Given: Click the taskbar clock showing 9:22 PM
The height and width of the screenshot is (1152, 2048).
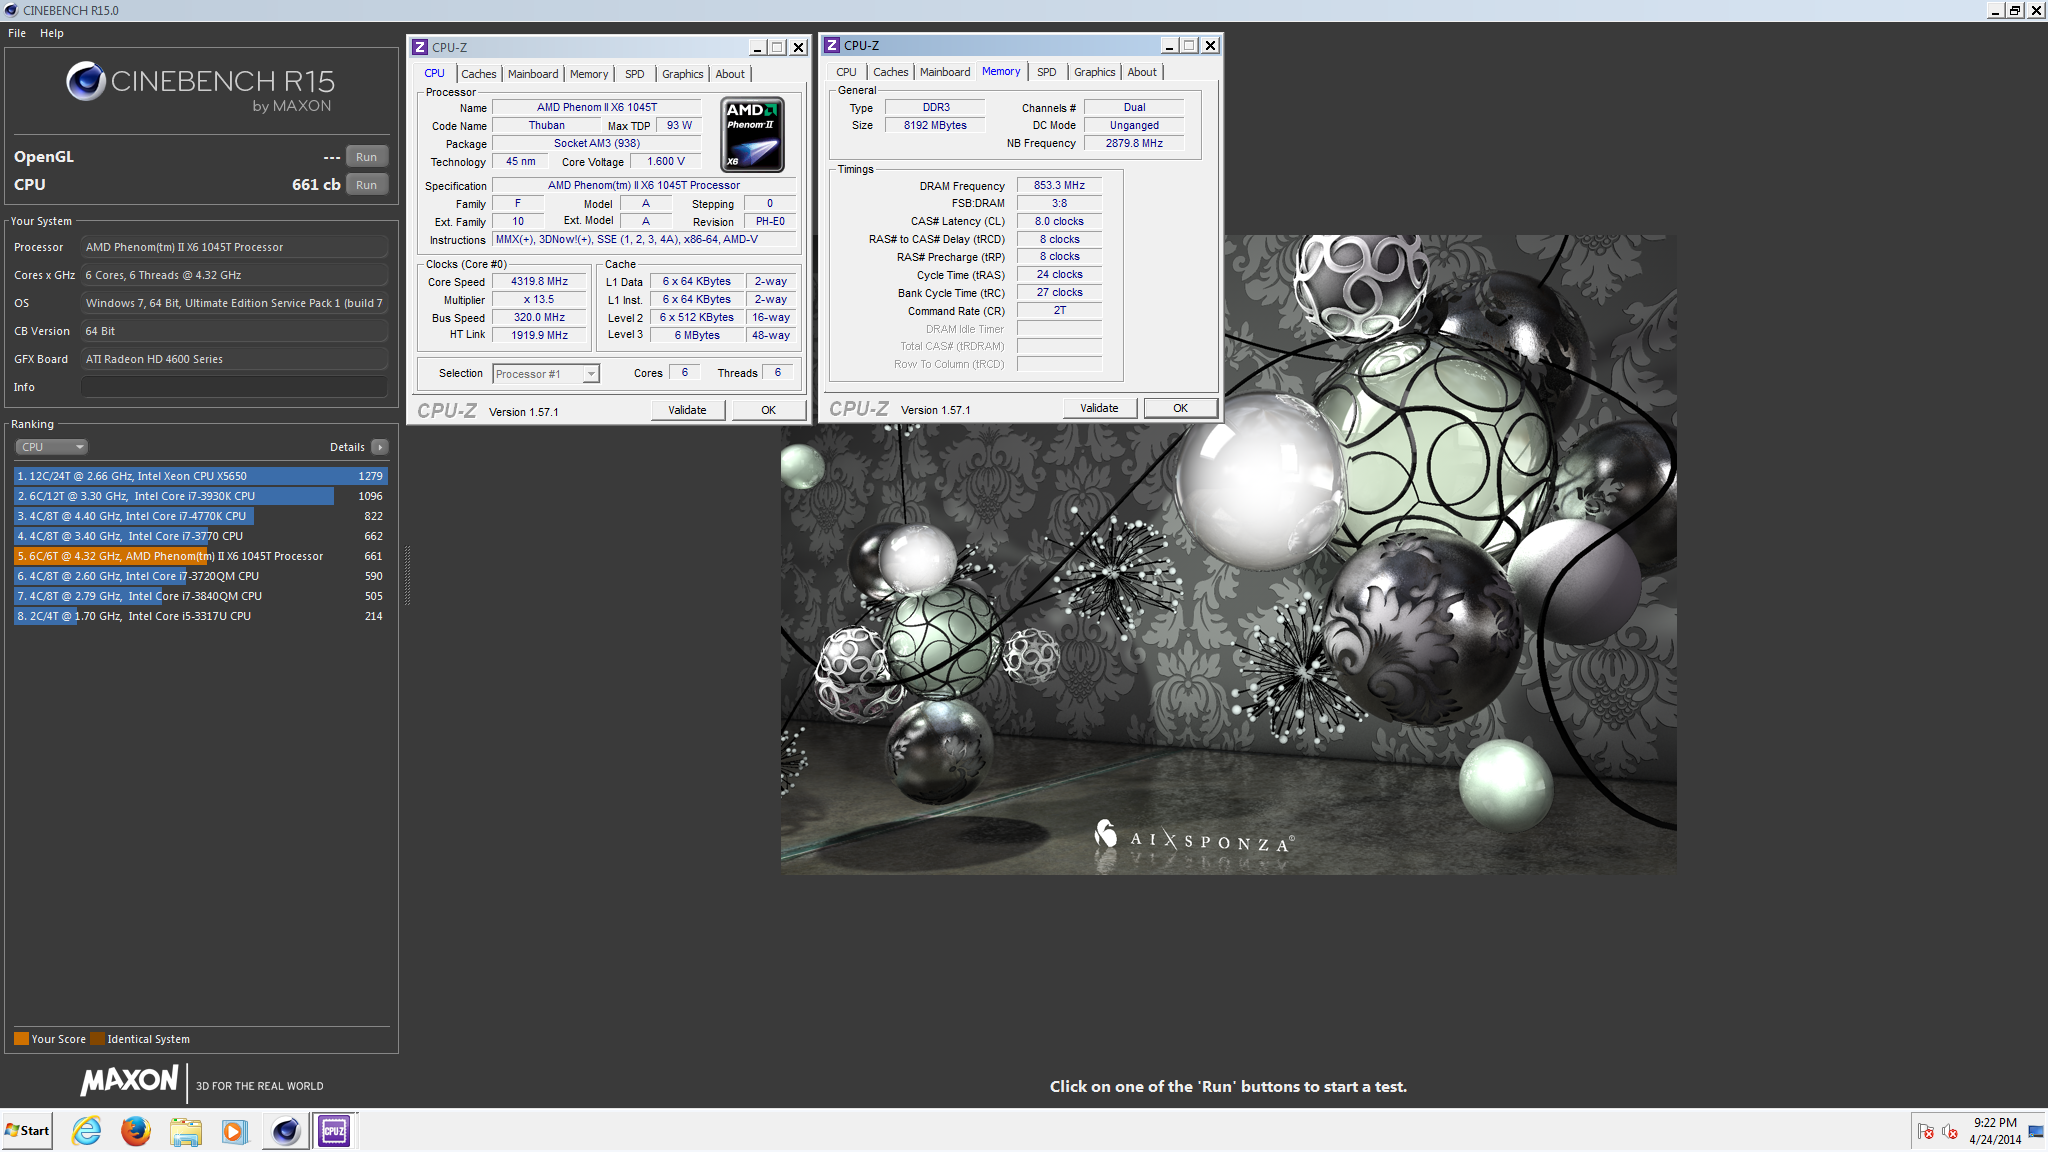Looking at the screenshot, I should pyautogui.click(x=1995, y=1131).
